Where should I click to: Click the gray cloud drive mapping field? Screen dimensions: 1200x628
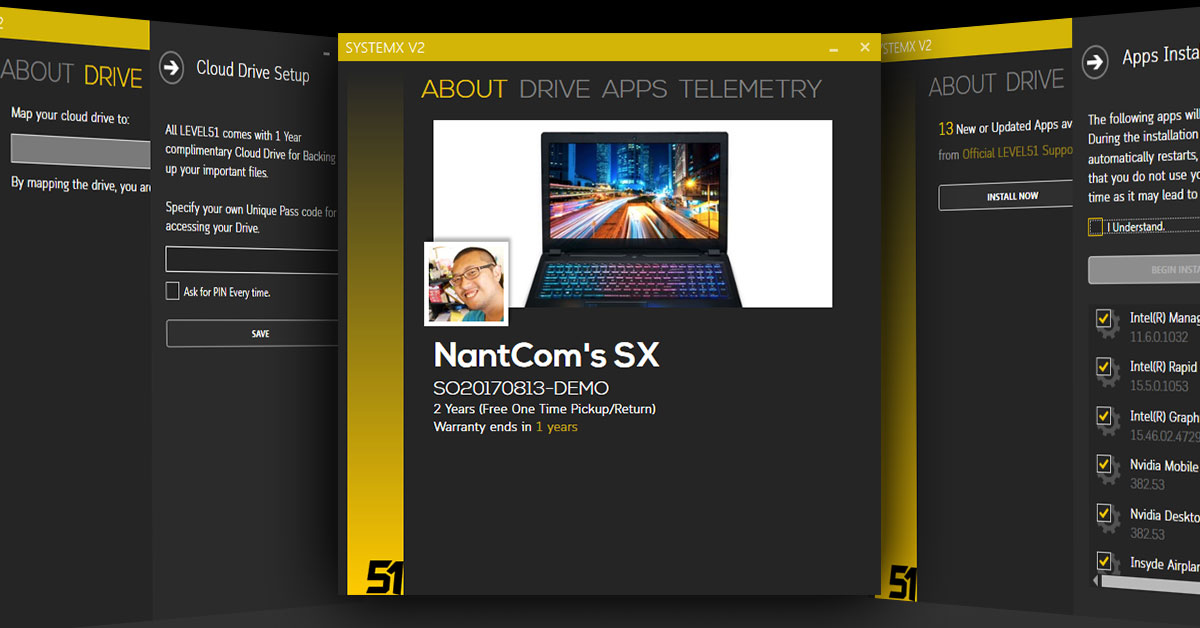pos(81,149)
